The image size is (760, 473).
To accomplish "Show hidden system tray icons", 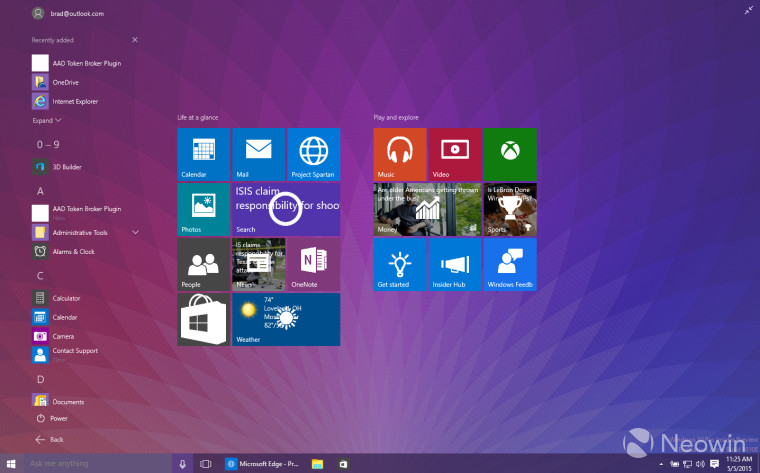I will tap(661, 464).
